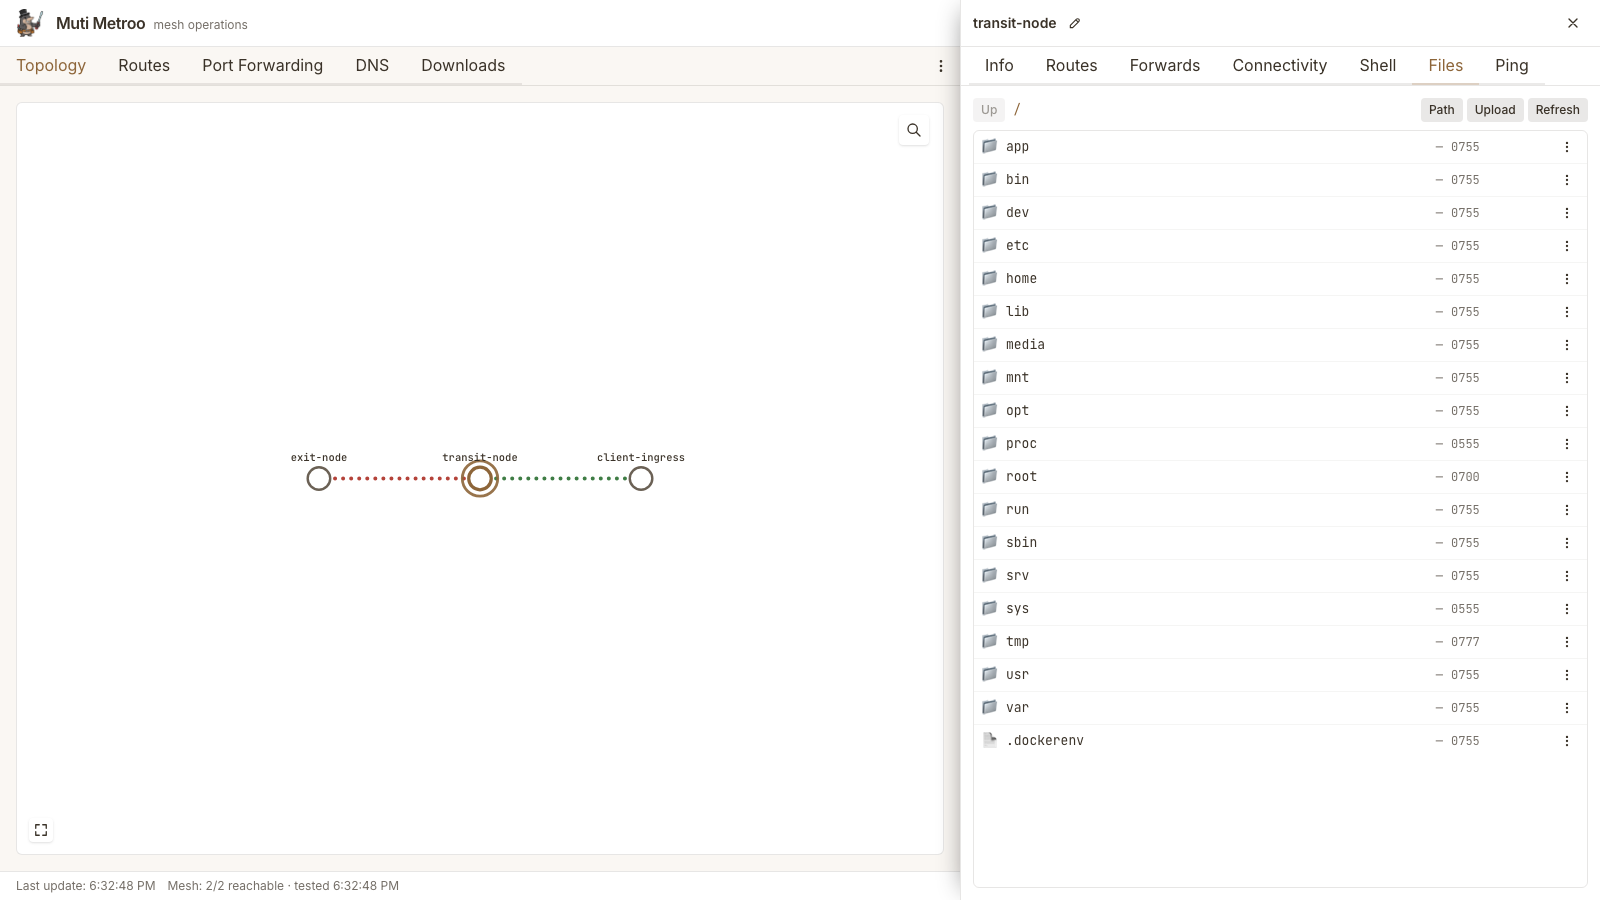This screenshot has height=900, width=1600.
Task: Click fullscreen expand icon in topology canvas
Action: click(x=41, y=830)
